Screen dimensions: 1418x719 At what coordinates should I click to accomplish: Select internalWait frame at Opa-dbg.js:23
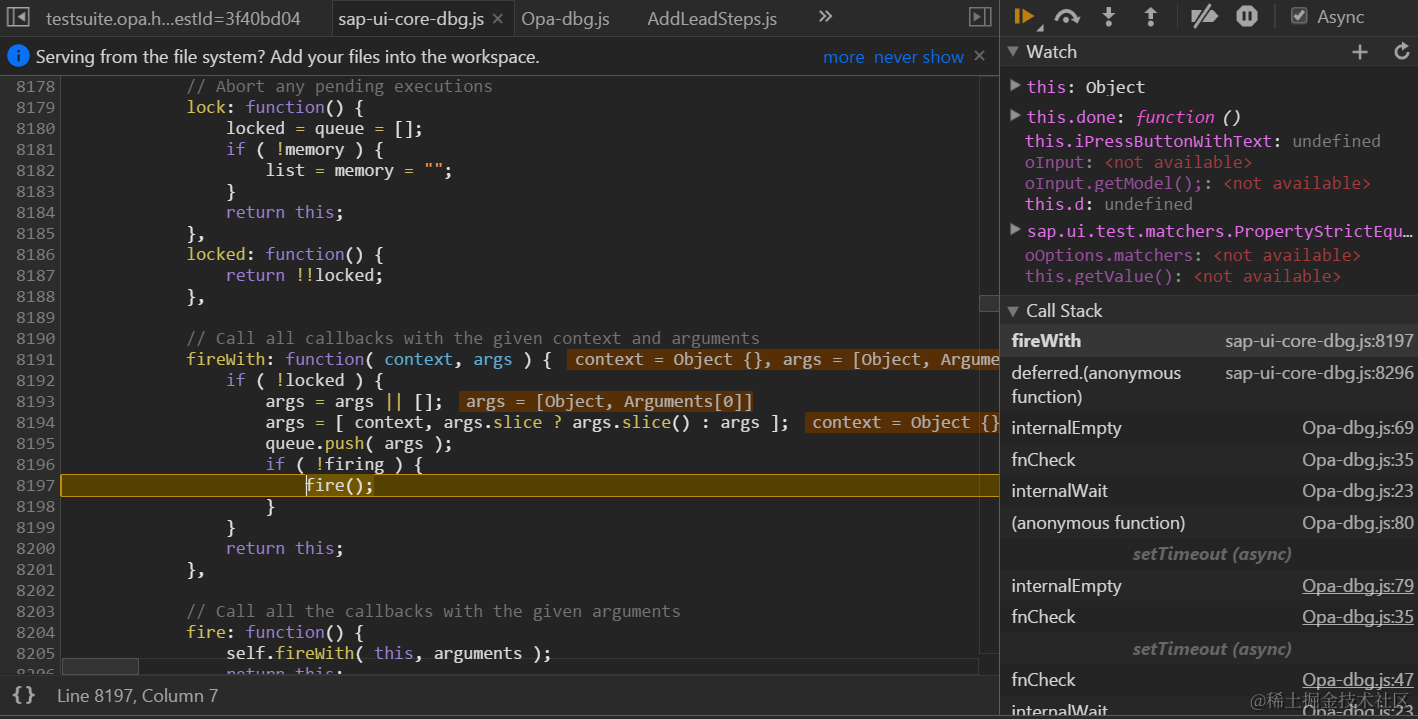pos(1209,491)
